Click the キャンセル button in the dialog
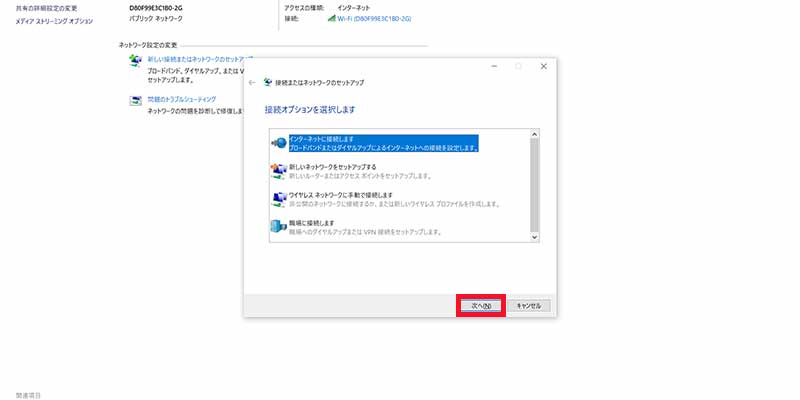800x400 pixels. (529, 306)
